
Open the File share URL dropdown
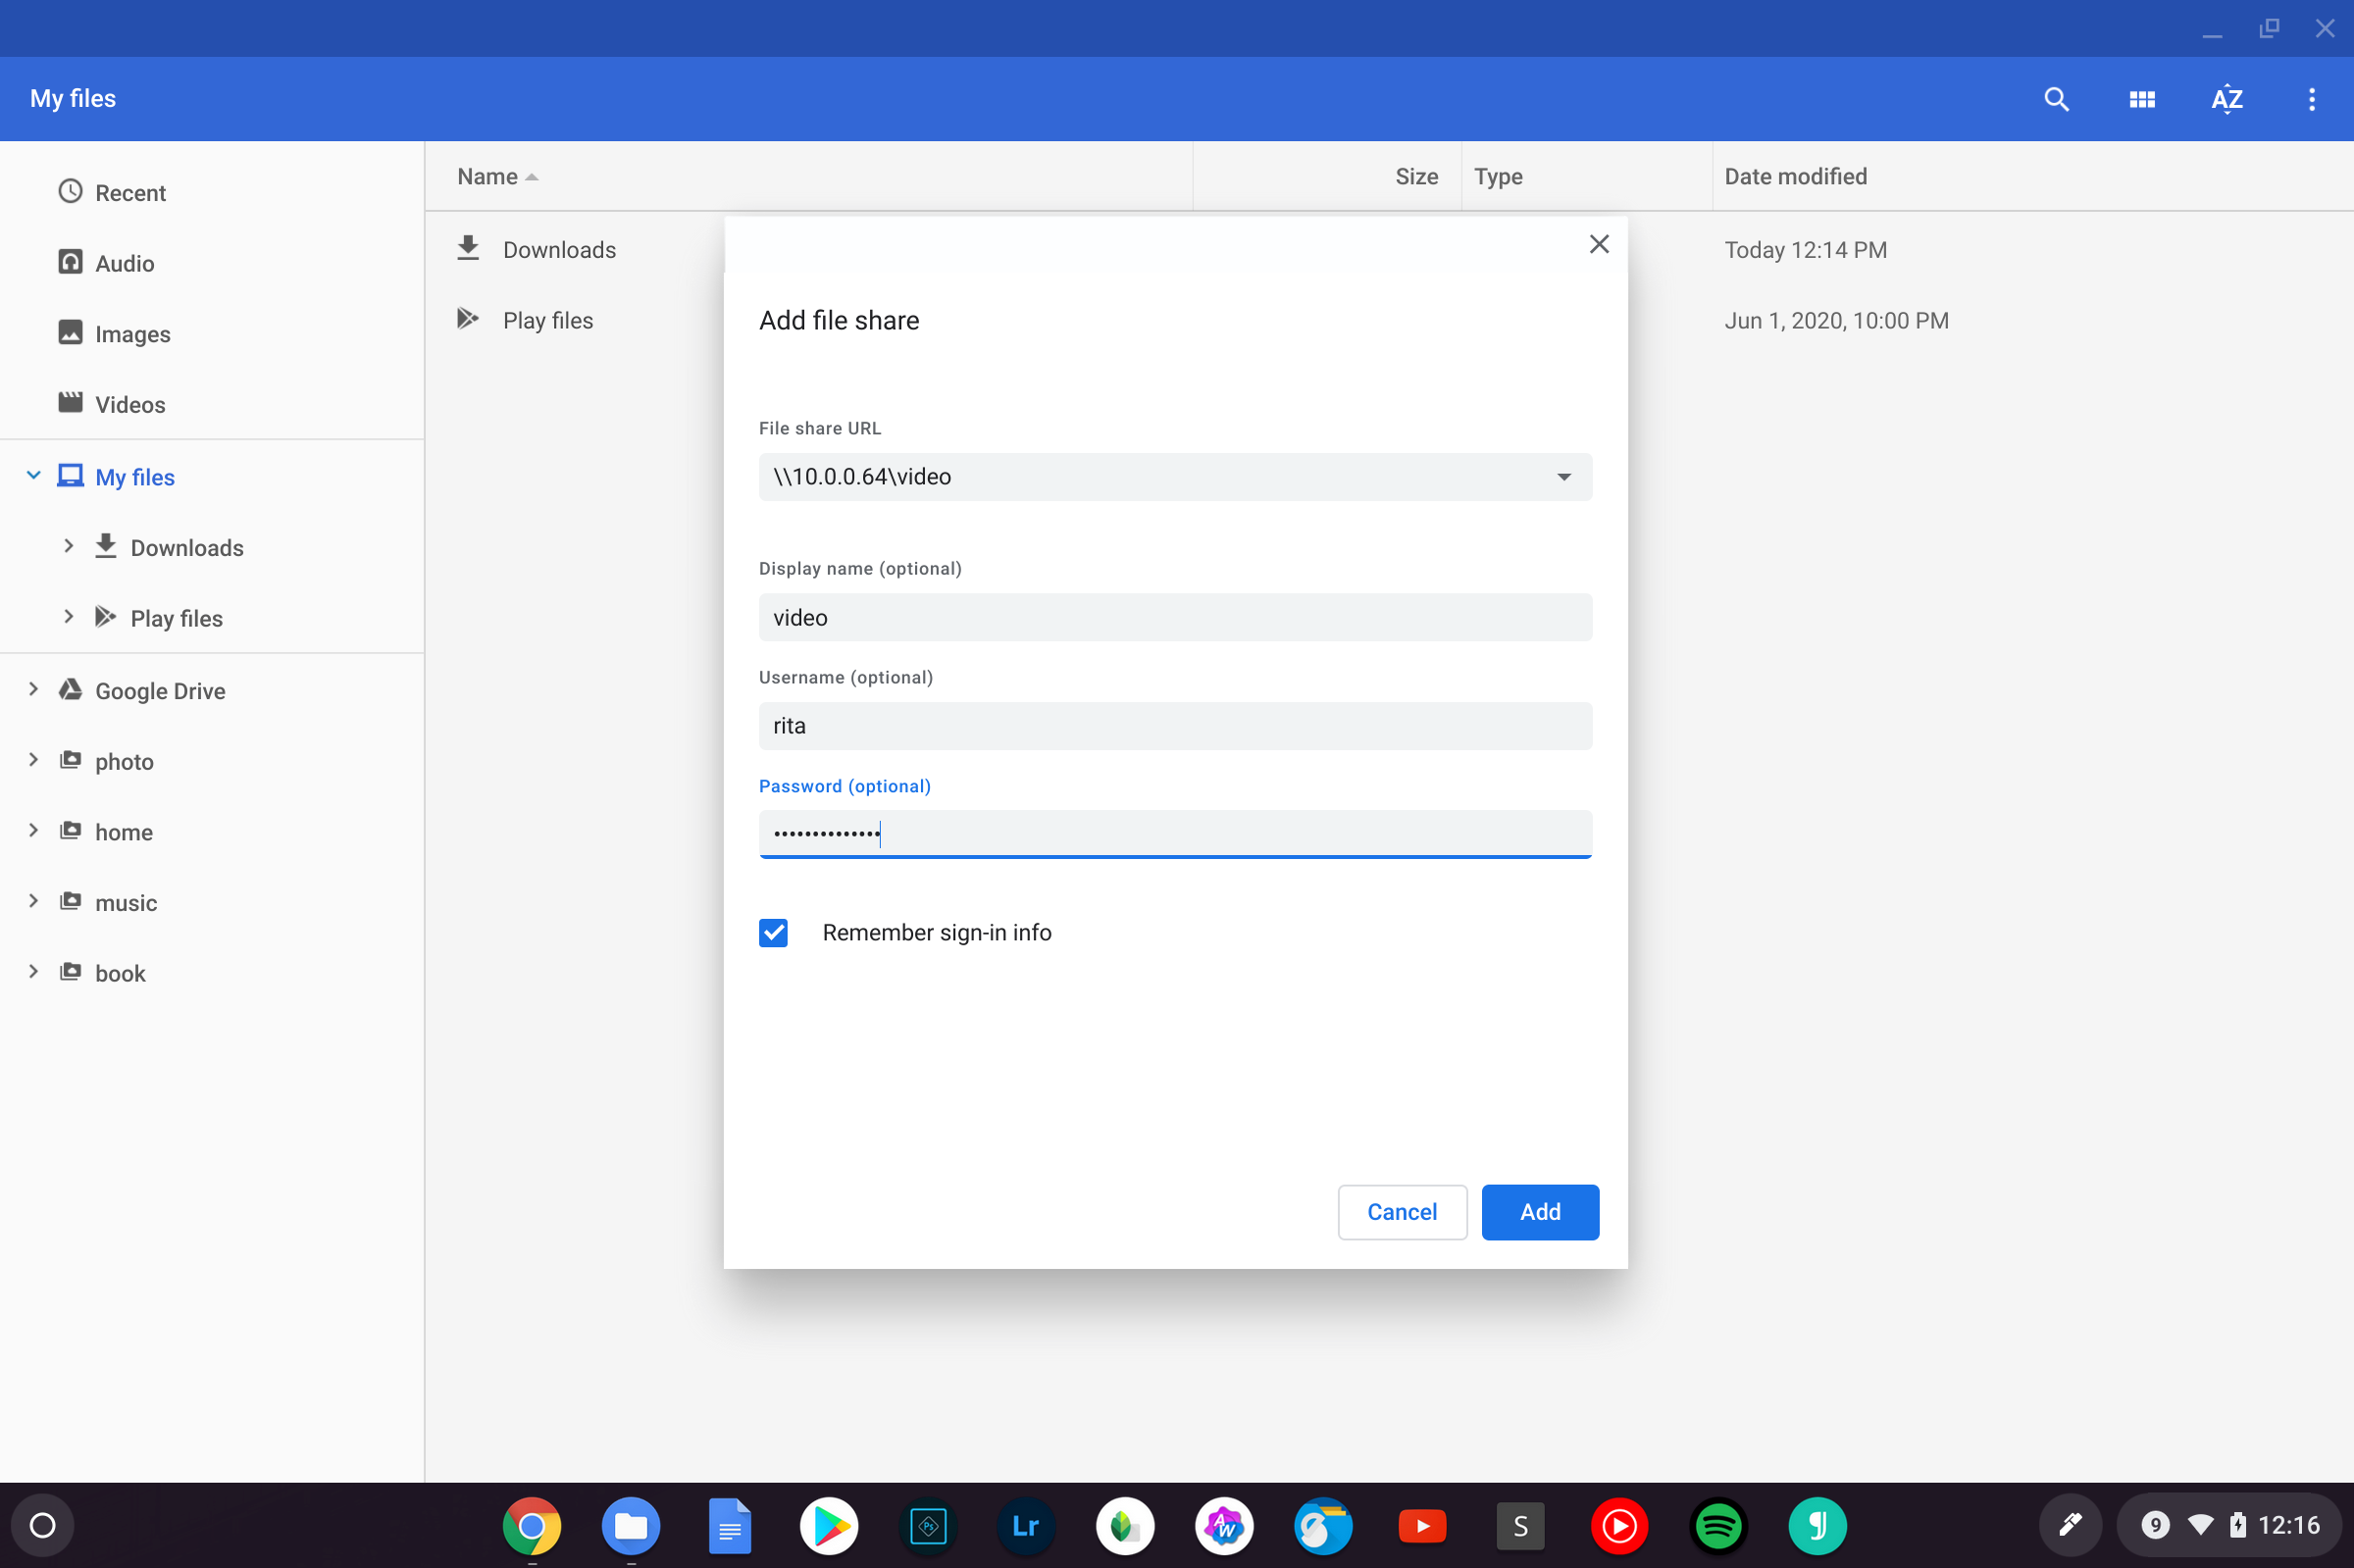coord(1563,477)
